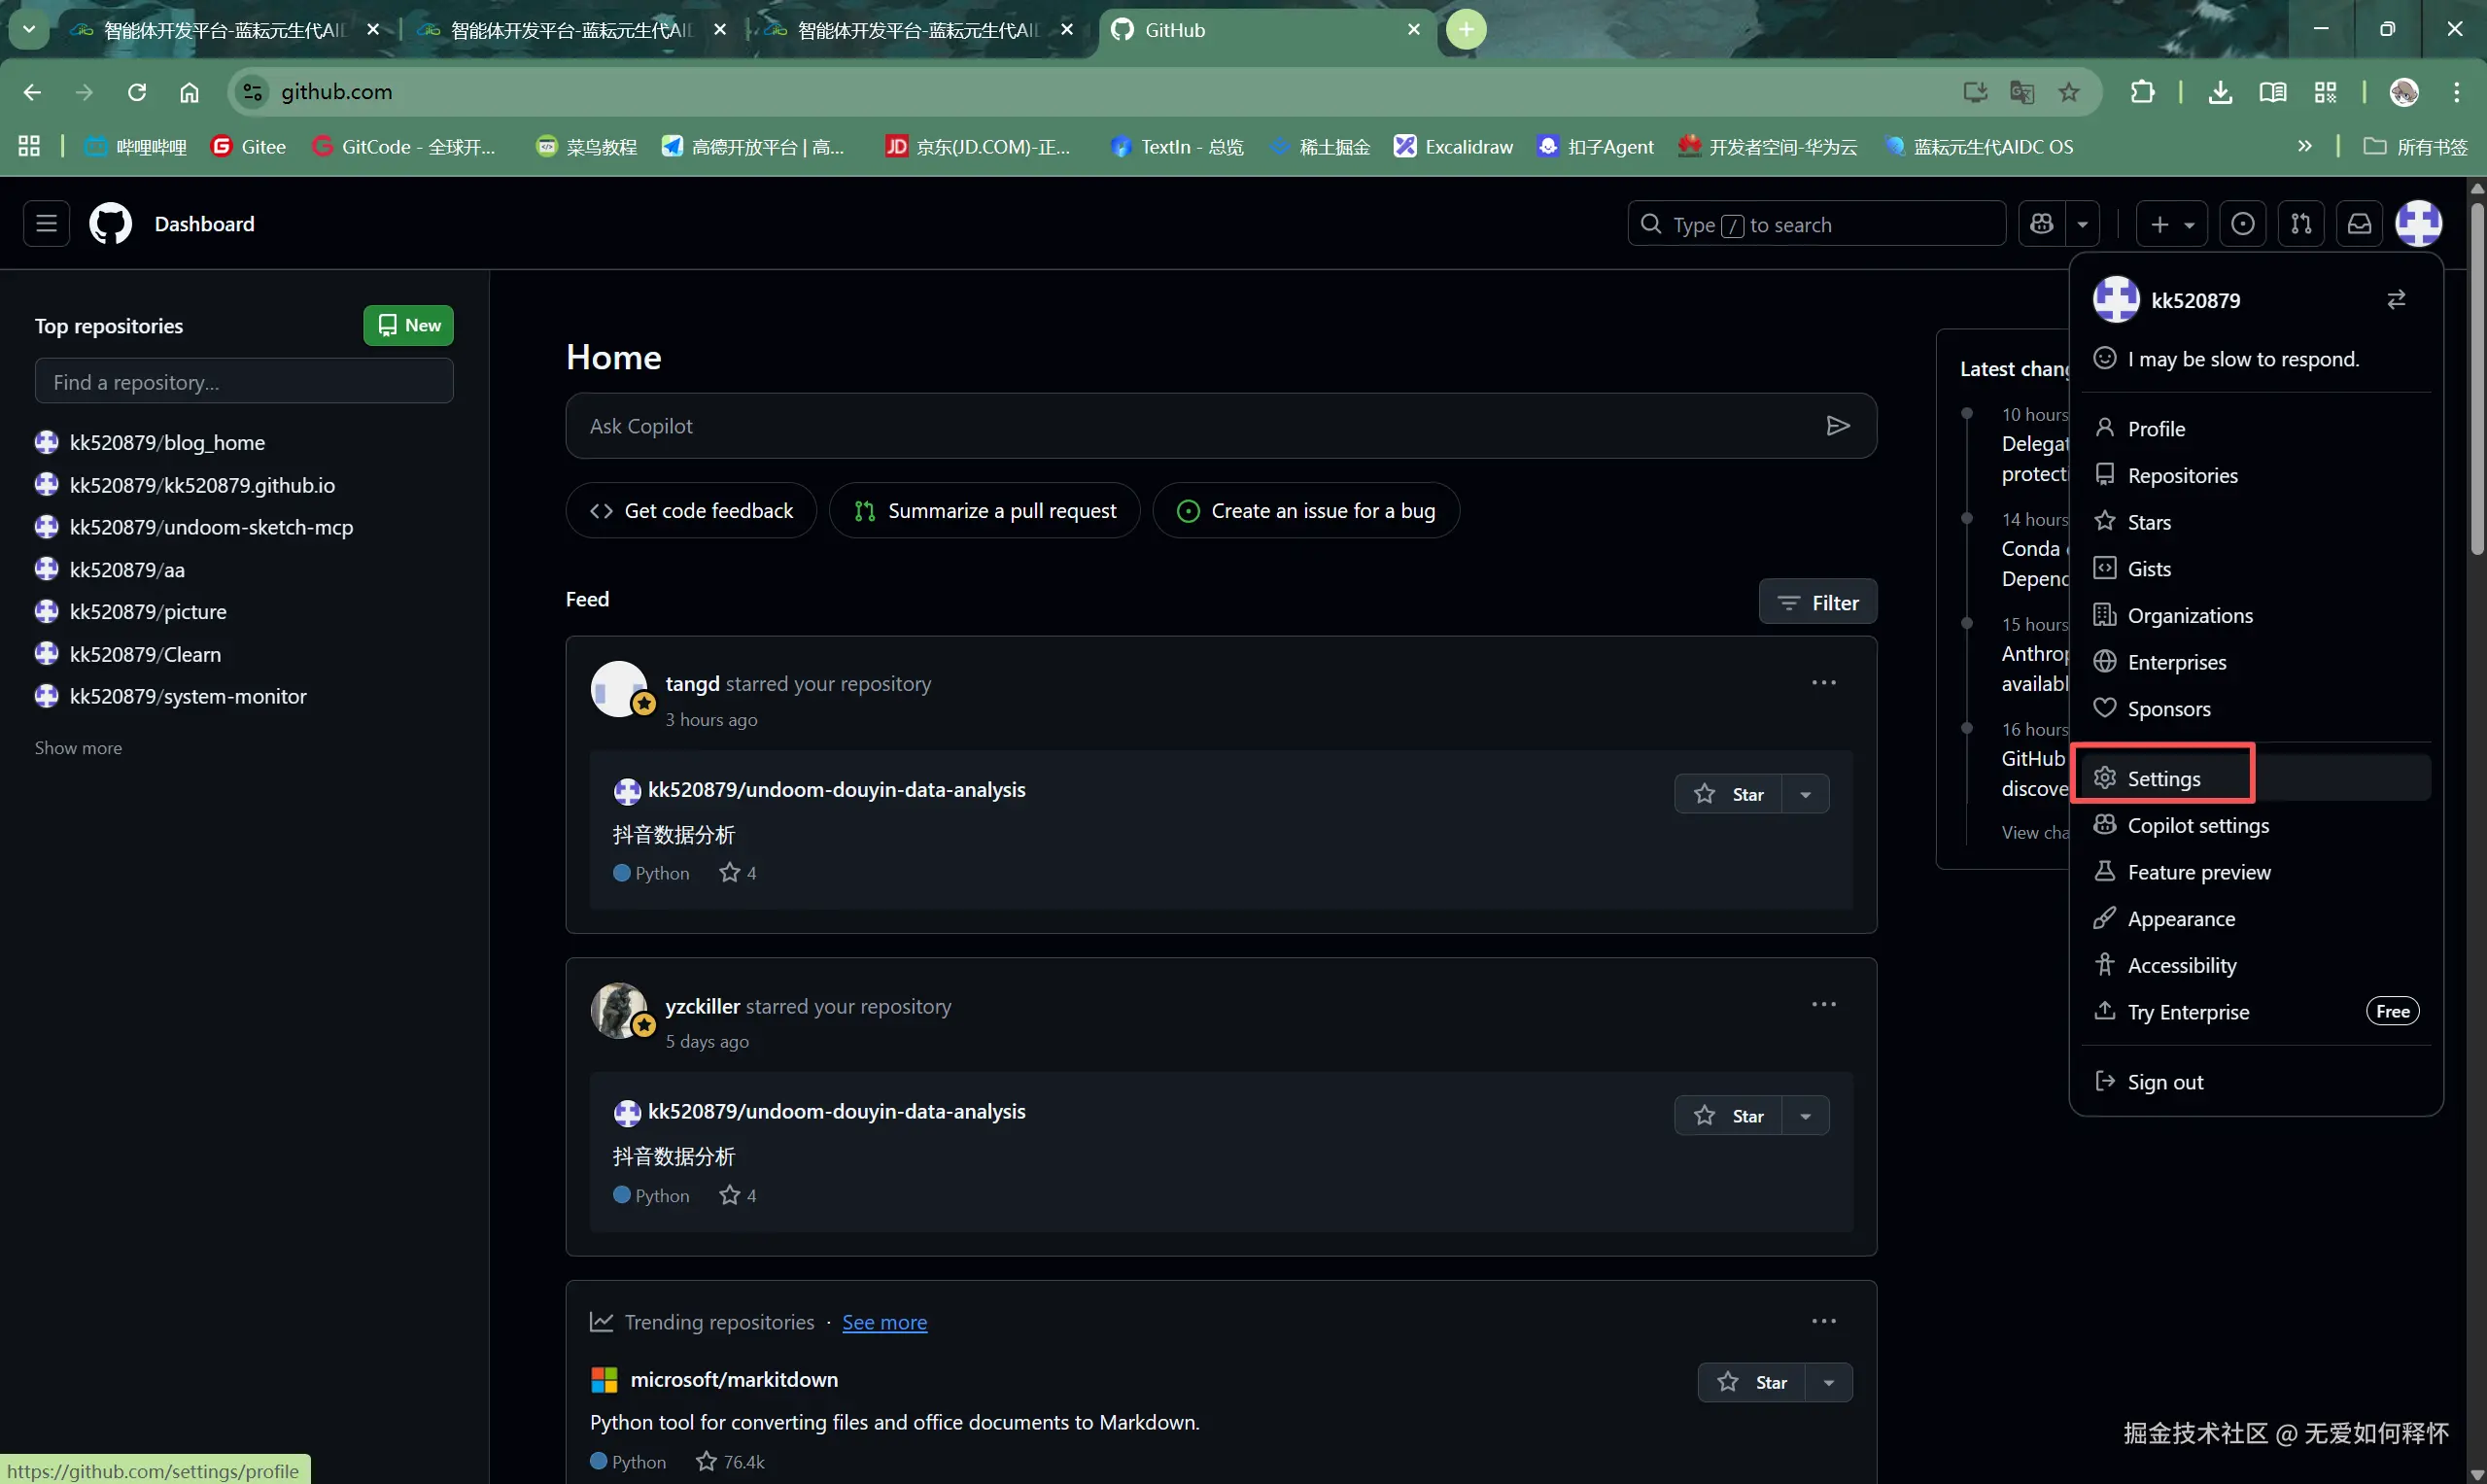Select Settings in the user menu
Image resolution: width=2487 pixels, height=1484 pixels.
click(2163, 778)
